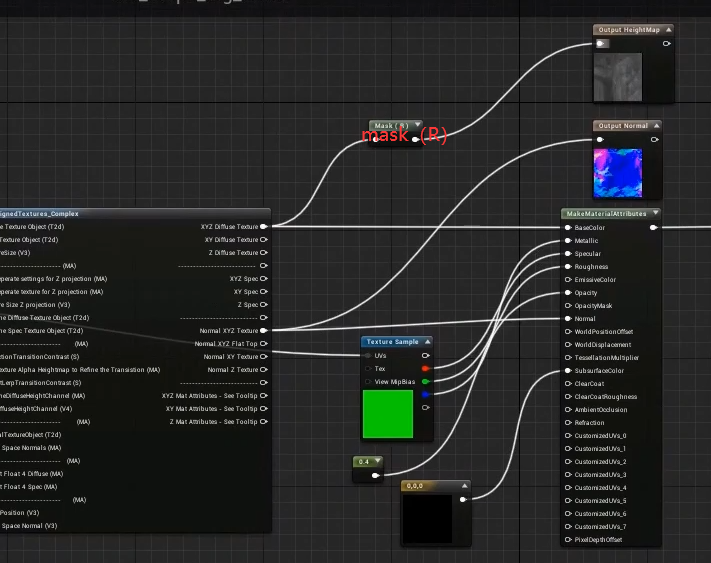
Task: Expand the 0.4 constant node arrow
Action: 376,461
